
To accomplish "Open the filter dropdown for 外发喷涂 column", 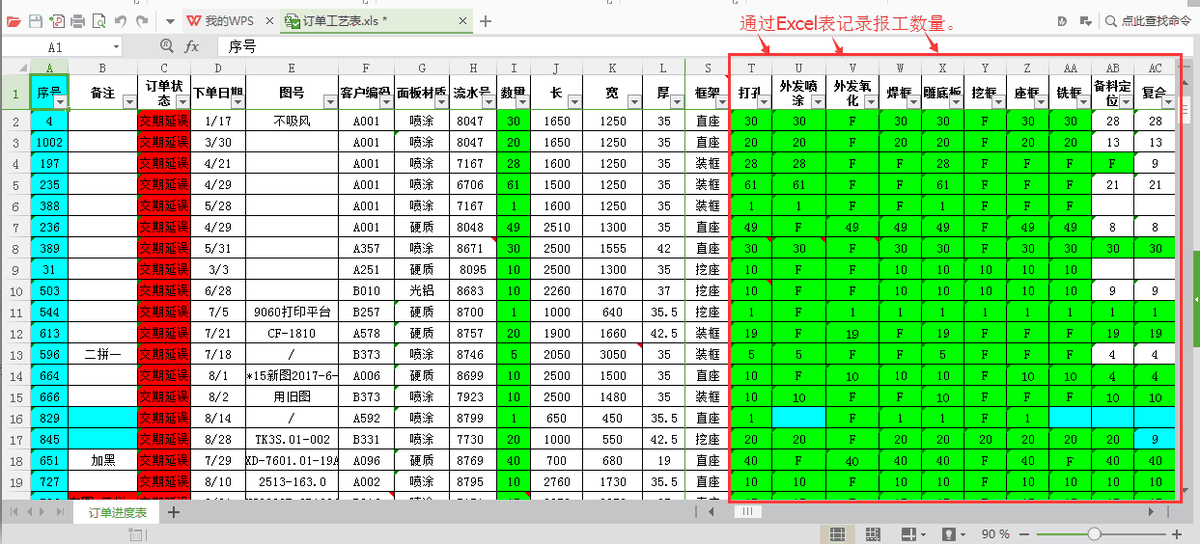I will tap(820, 102).
